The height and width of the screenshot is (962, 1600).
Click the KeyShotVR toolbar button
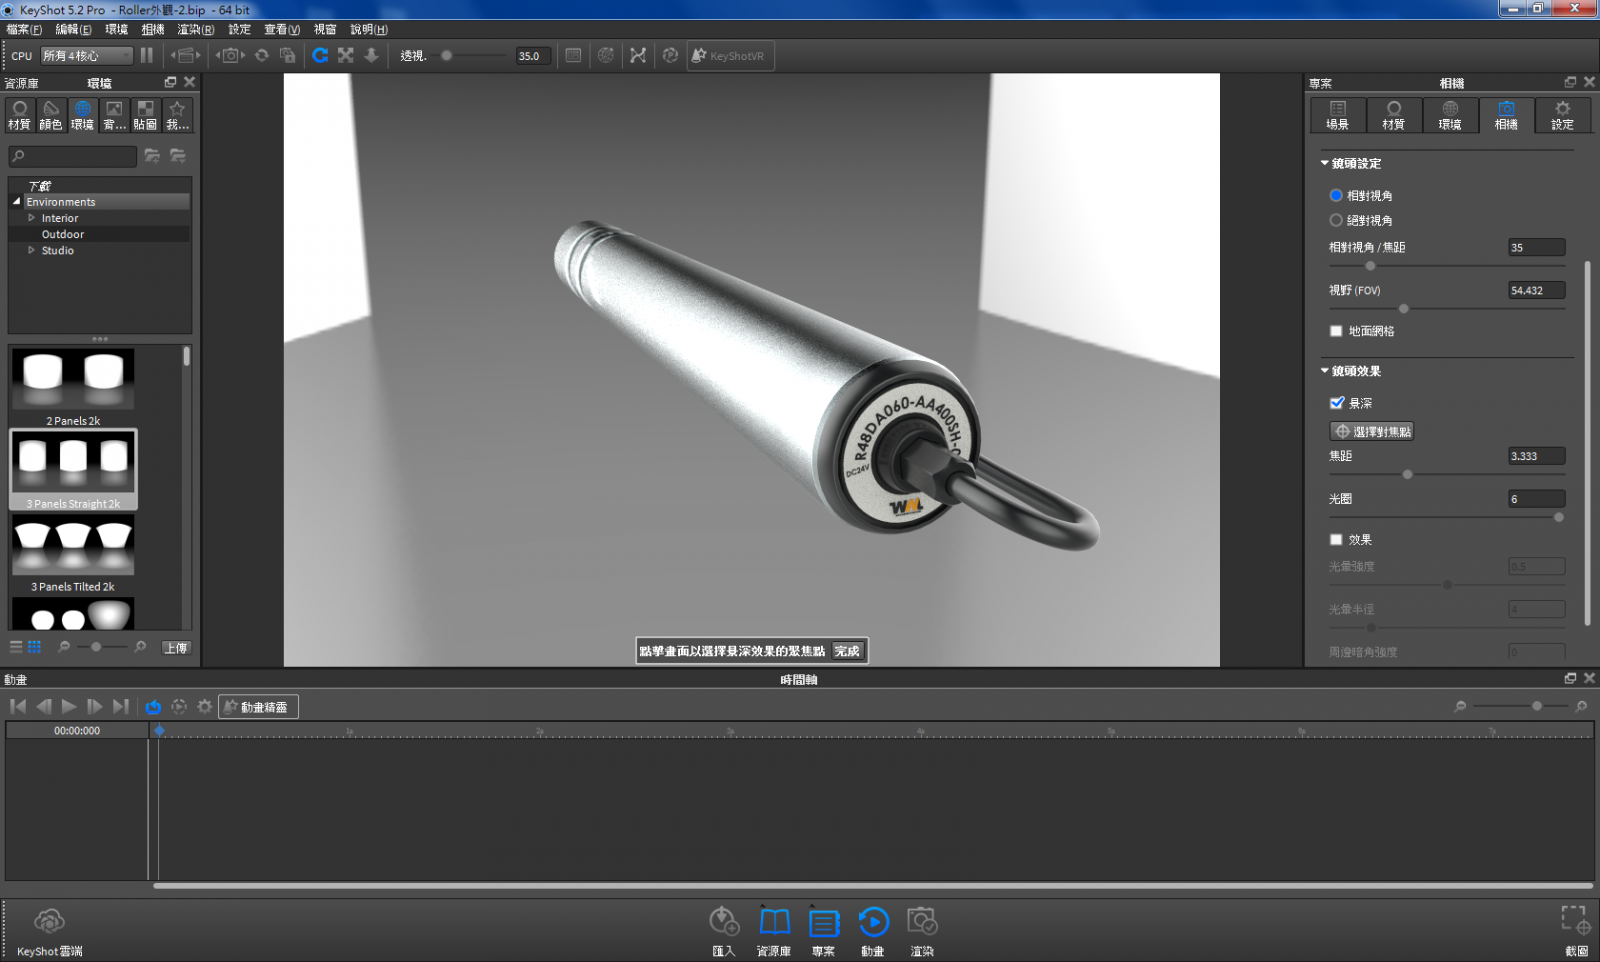[x=729, y=56]
